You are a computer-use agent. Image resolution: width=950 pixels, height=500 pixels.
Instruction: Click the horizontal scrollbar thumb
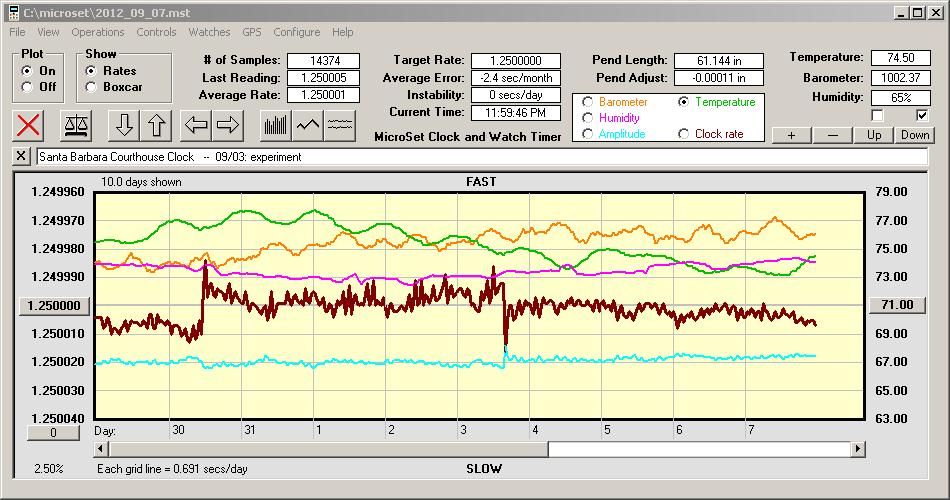pos(328,449)
